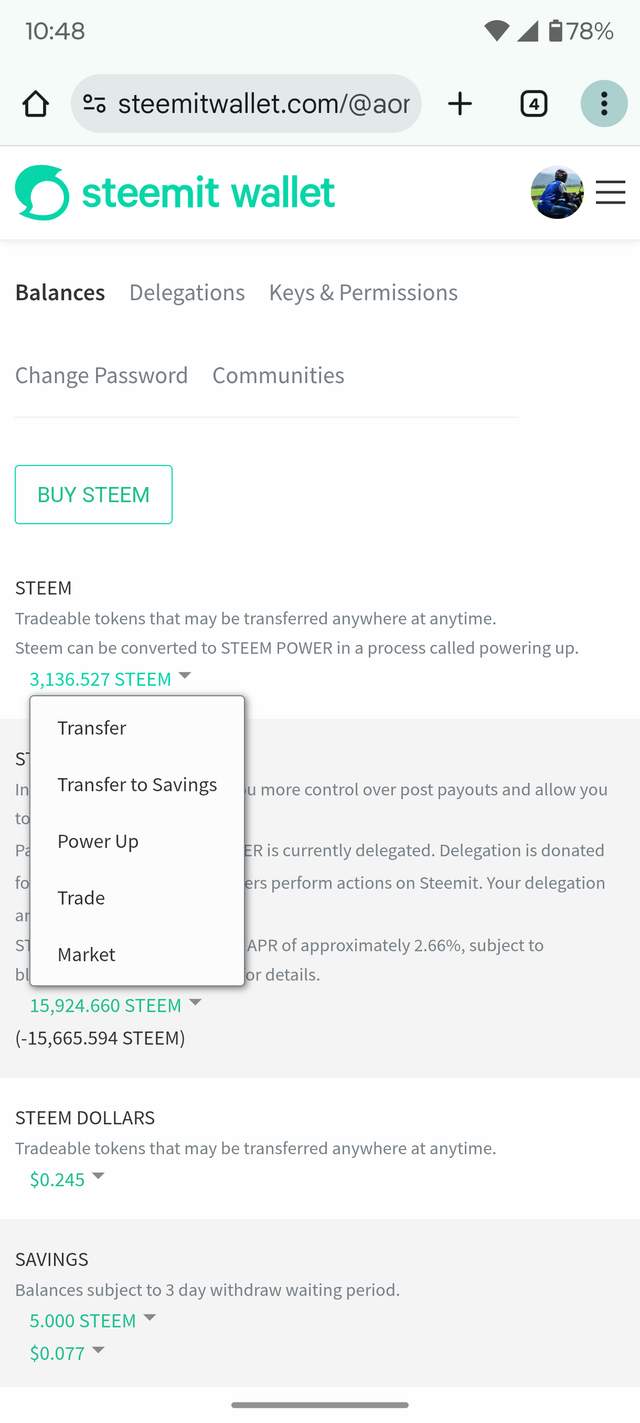Select Power Up in the menu
Viewport: 640px width, 1423px height.
point(98,841)
